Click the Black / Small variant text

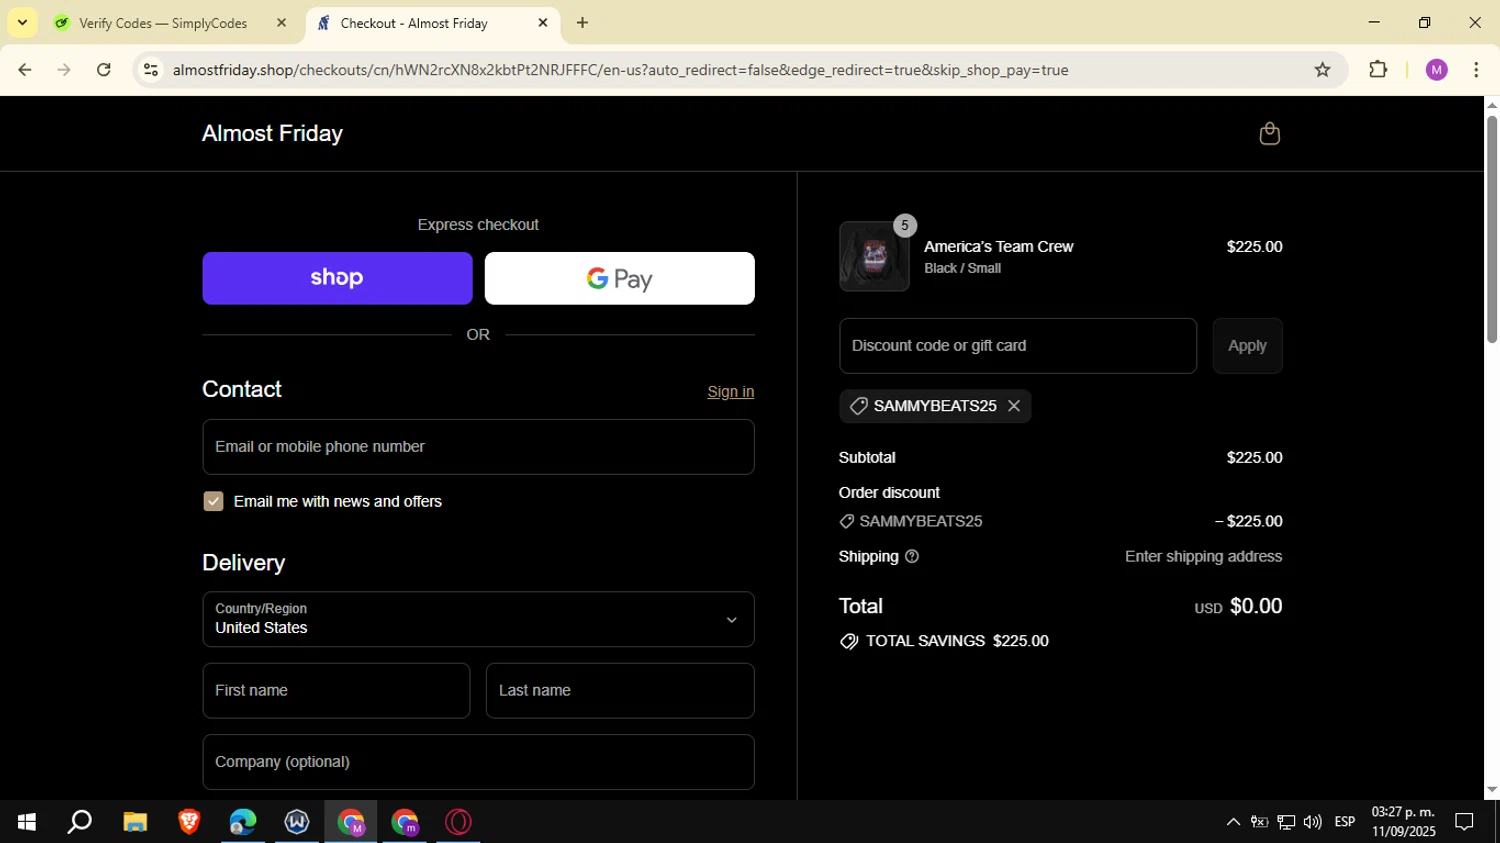coord(962,268)
